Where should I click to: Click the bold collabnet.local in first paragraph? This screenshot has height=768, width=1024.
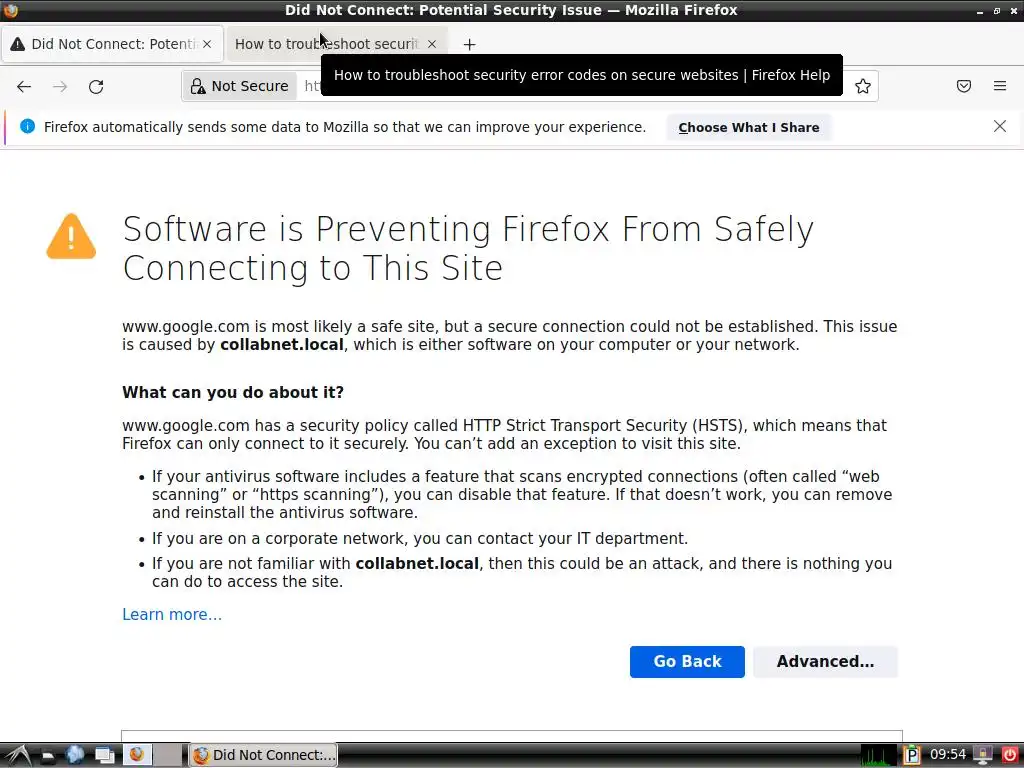pos(281,345)
